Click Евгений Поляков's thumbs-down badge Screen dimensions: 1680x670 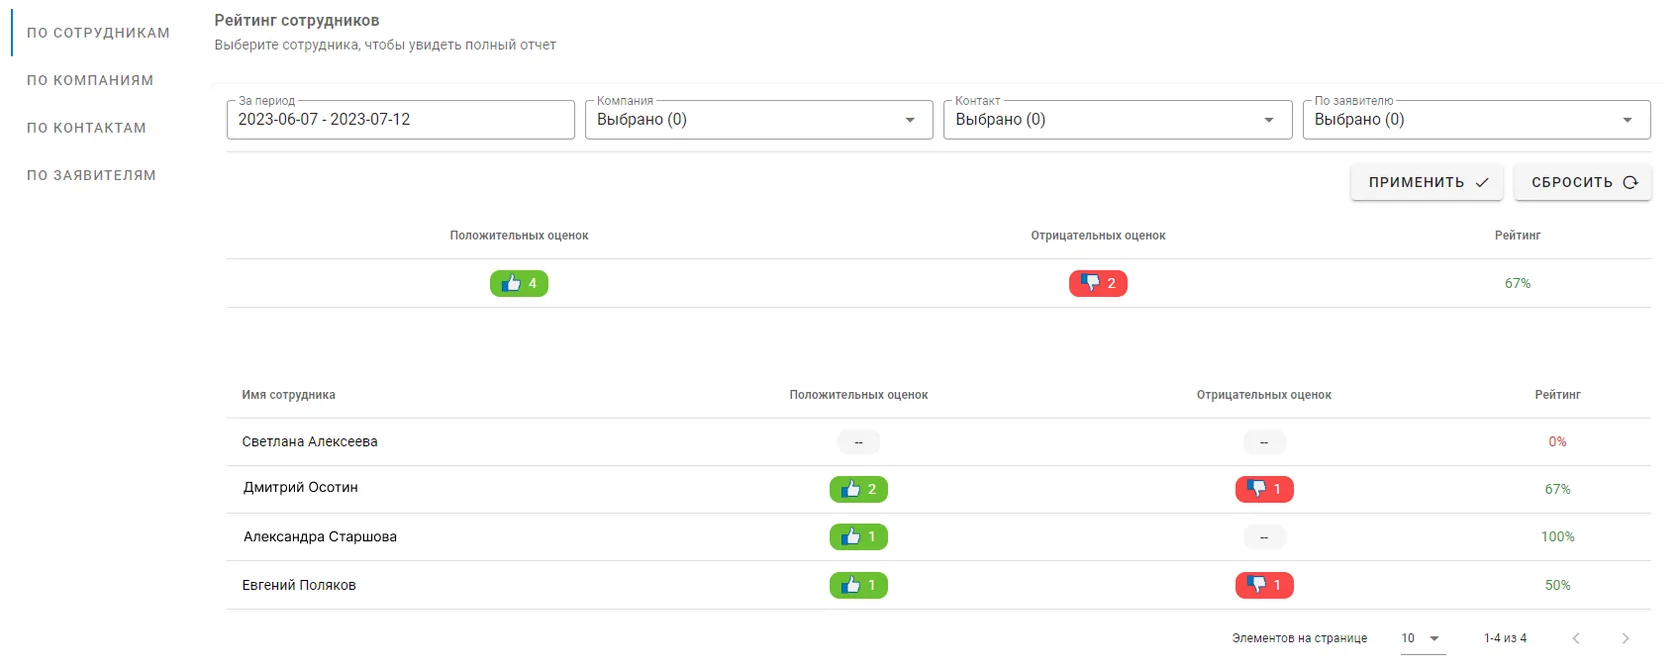coord(1264,585)
